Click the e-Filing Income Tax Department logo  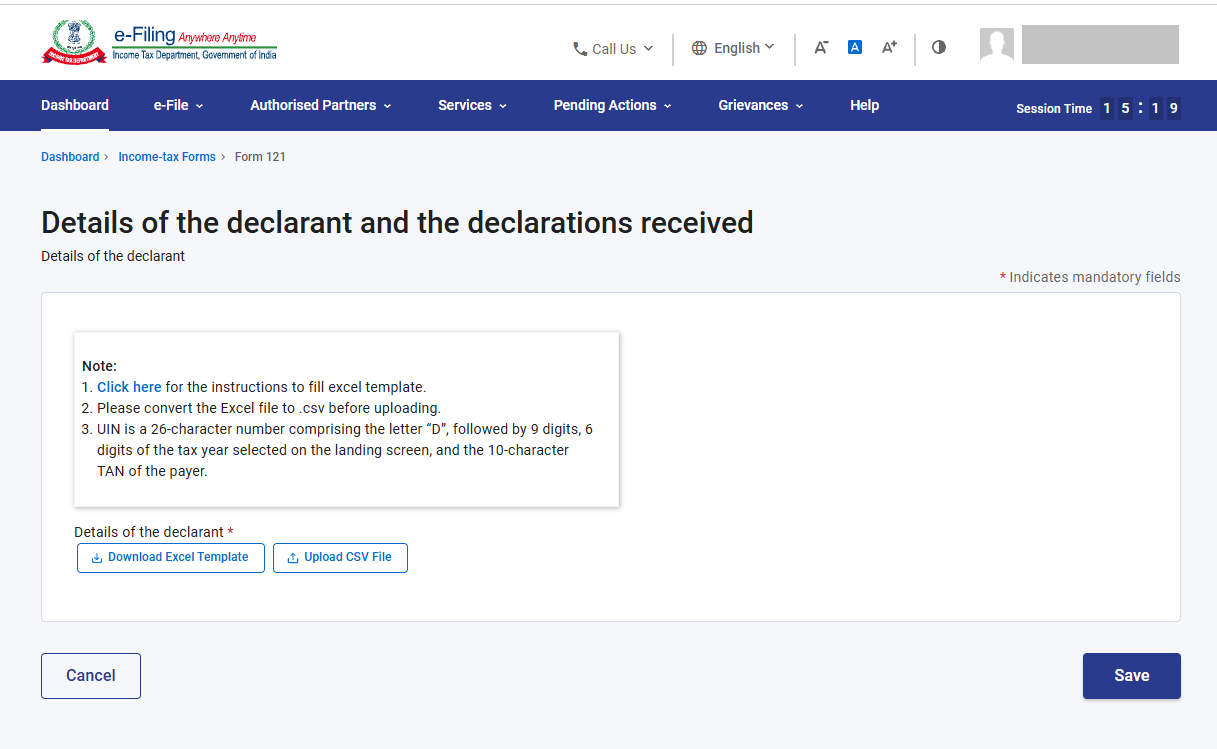coord(159,44)
